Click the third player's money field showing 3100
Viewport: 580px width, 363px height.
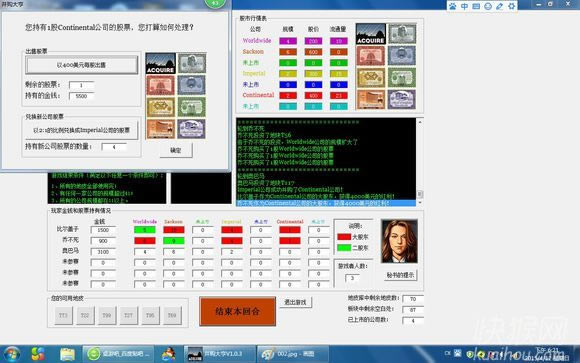(x=103, y=252)
